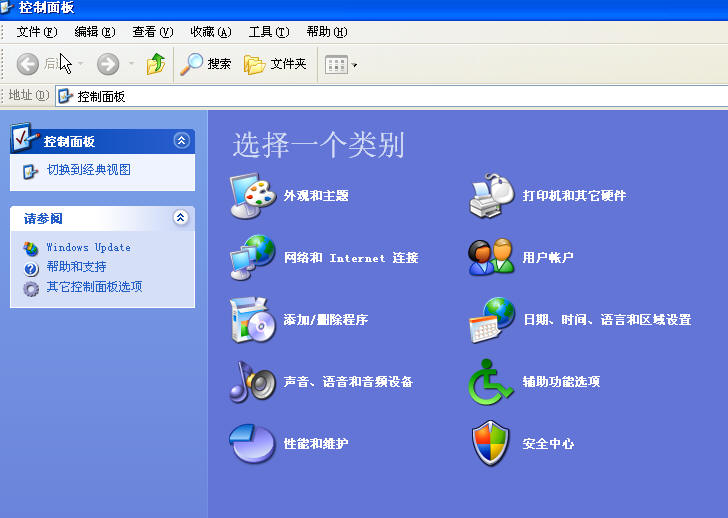Open the 用户帐户 two-people icon
This screenshot has height=518, width=728.
pos(491,257)
